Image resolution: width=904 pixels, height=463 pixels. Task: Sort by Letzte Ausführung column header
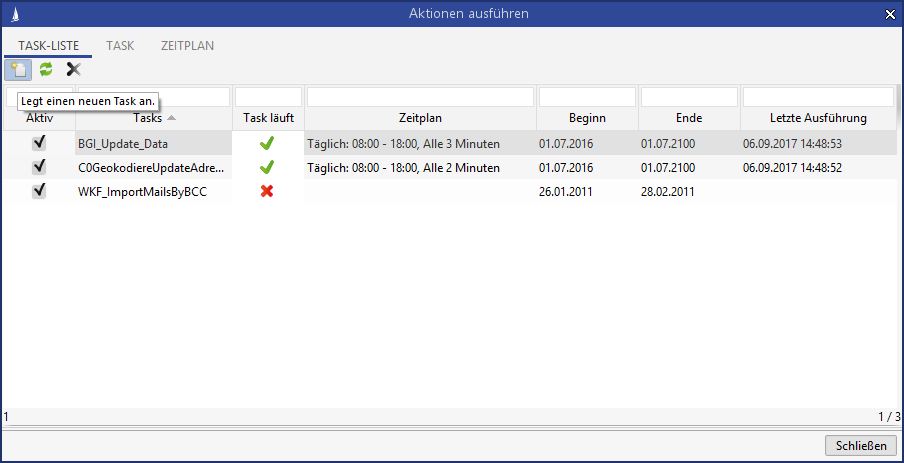tap(818, 118)
